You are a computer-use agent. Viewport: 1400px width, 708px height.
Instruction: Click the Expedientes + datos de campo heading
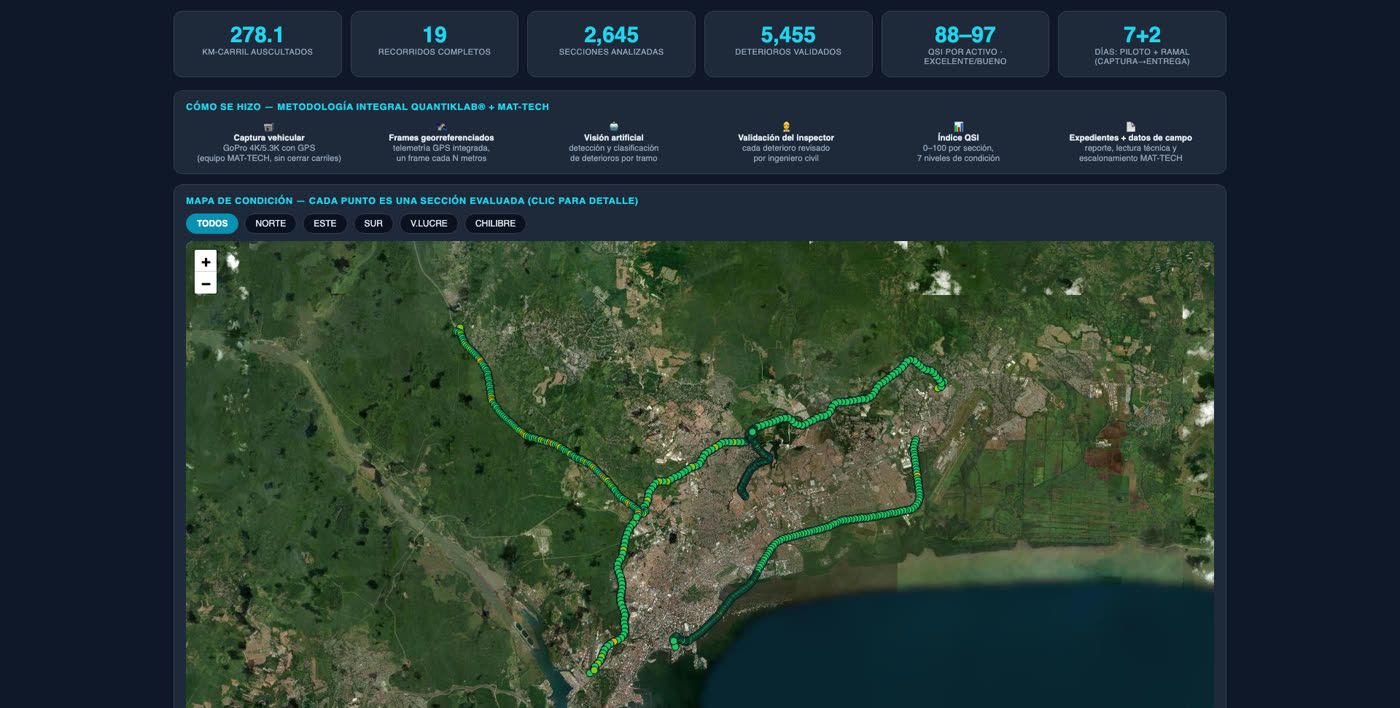click(1130, 138)
